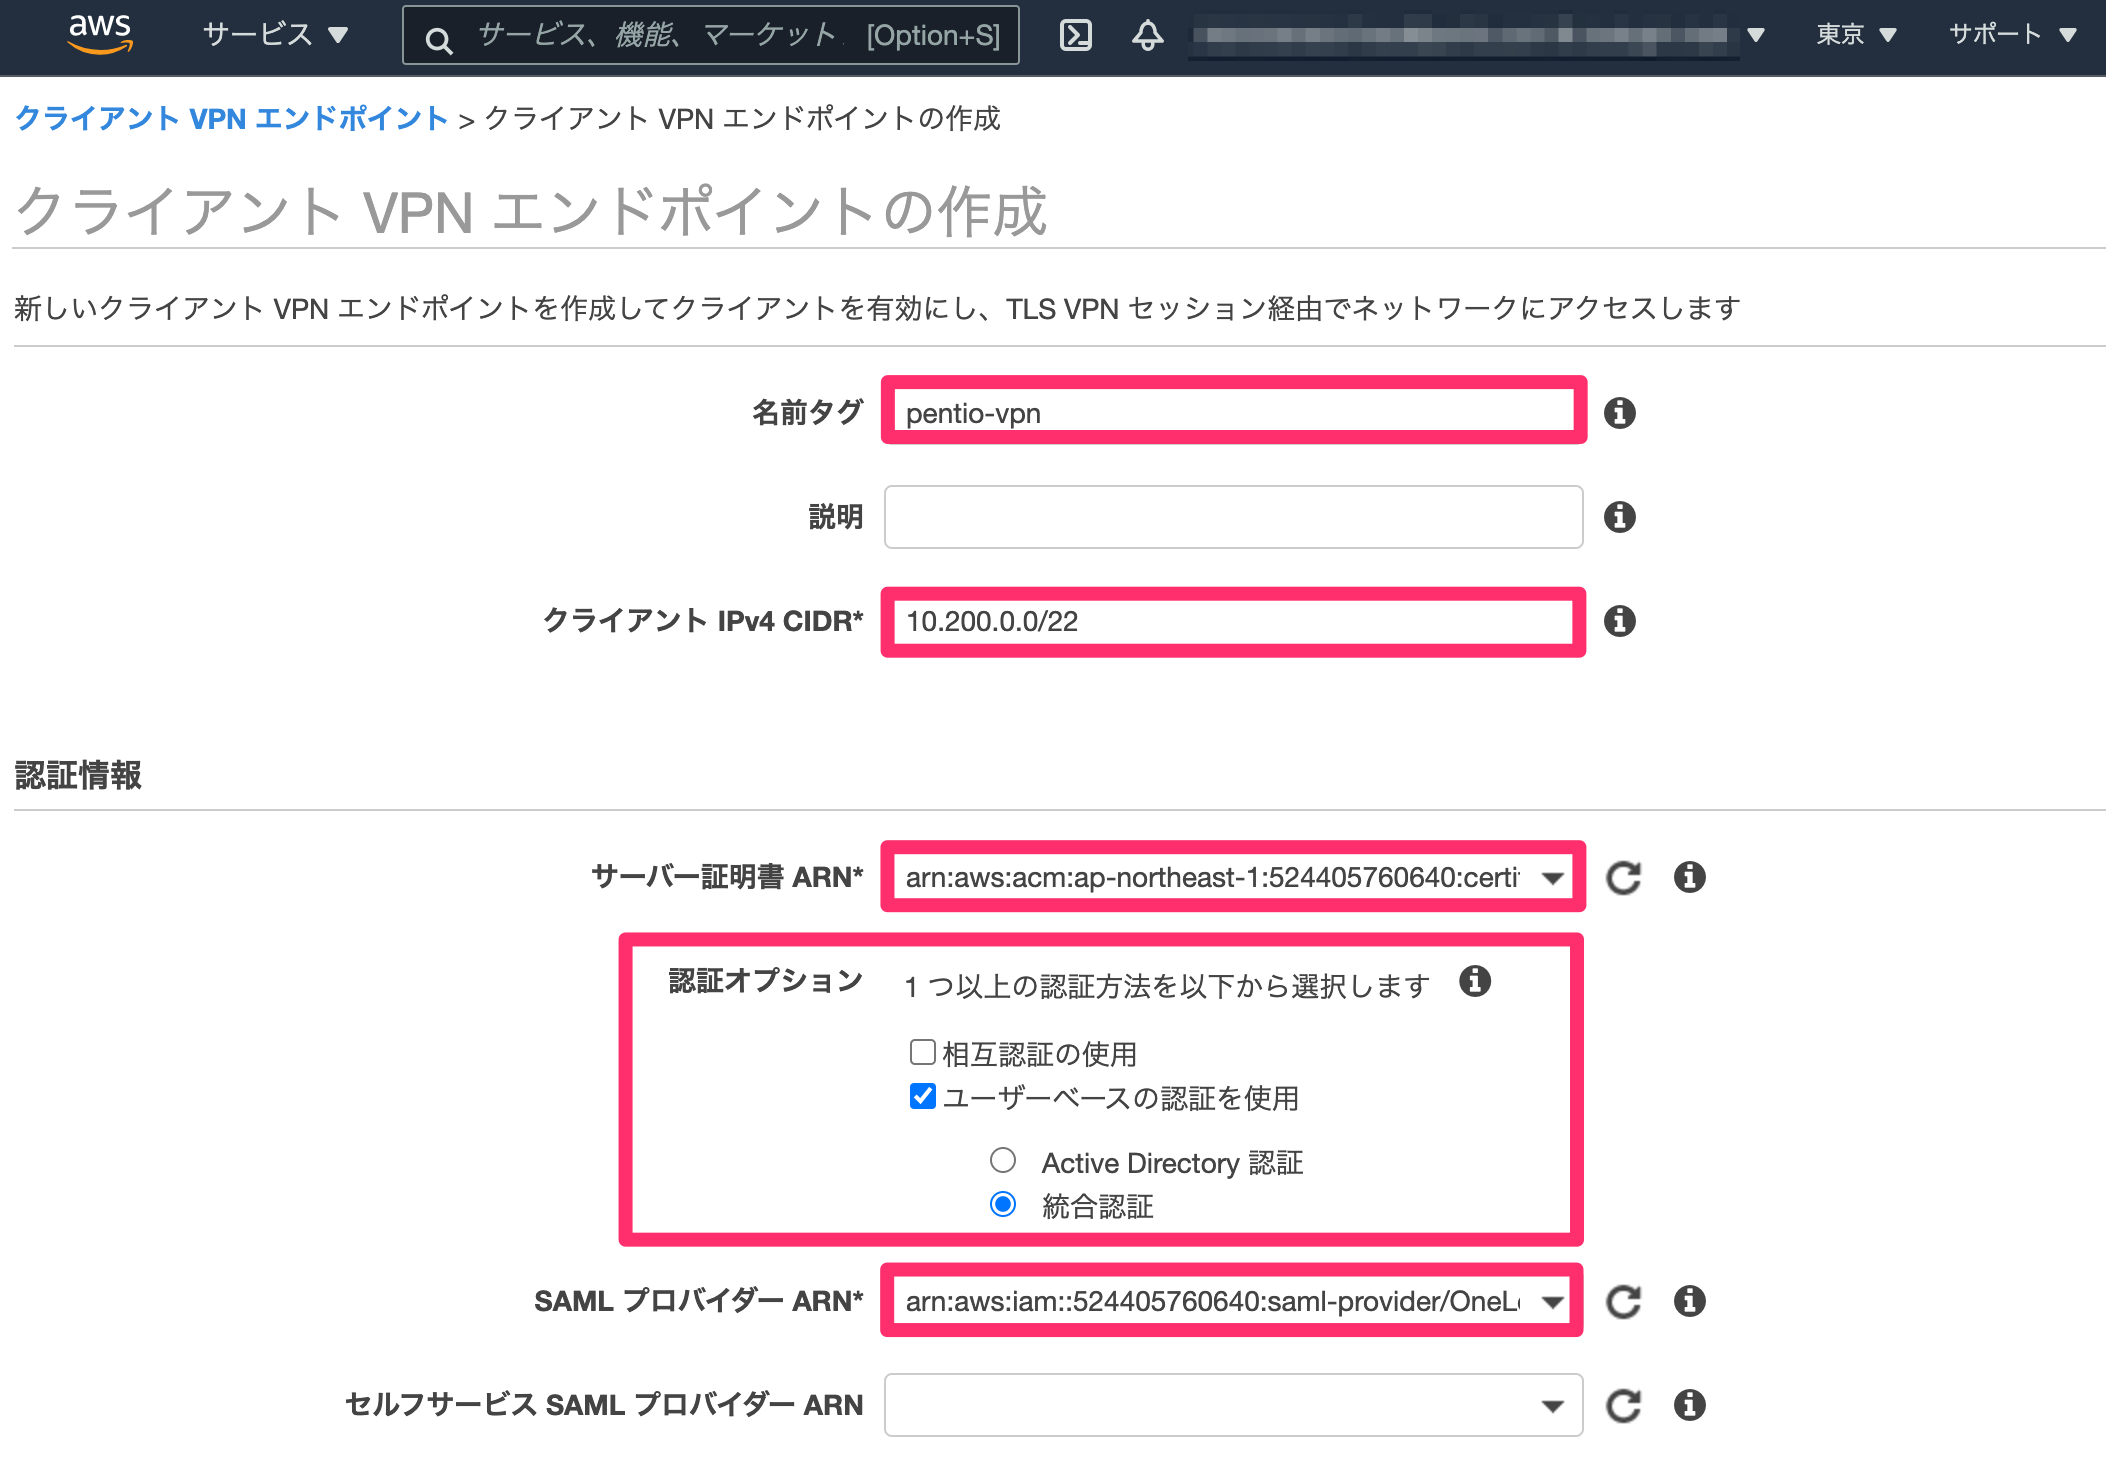Image resolution: width=2106 pixels, height=1477 pixels.
Task: Open the AWS home logo
Action: point(100,34)
